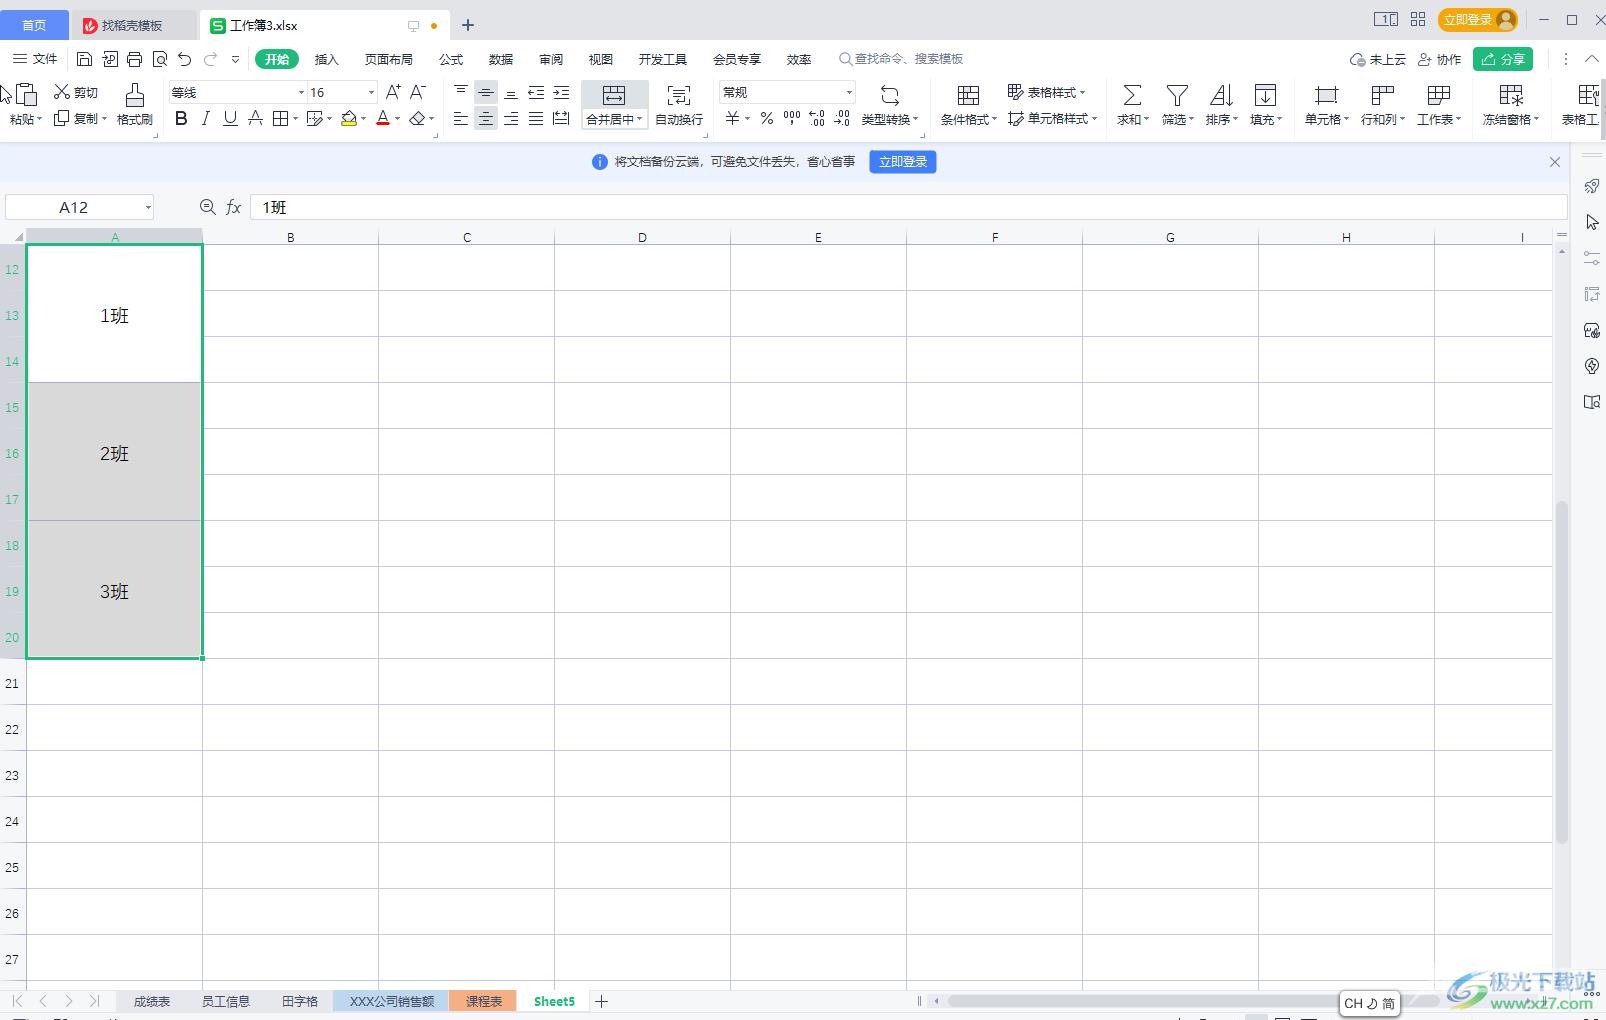The image size is (1606, 1020).
Task: Switch to the 课程表 sheet tab
Action: tap(484, 1001)
